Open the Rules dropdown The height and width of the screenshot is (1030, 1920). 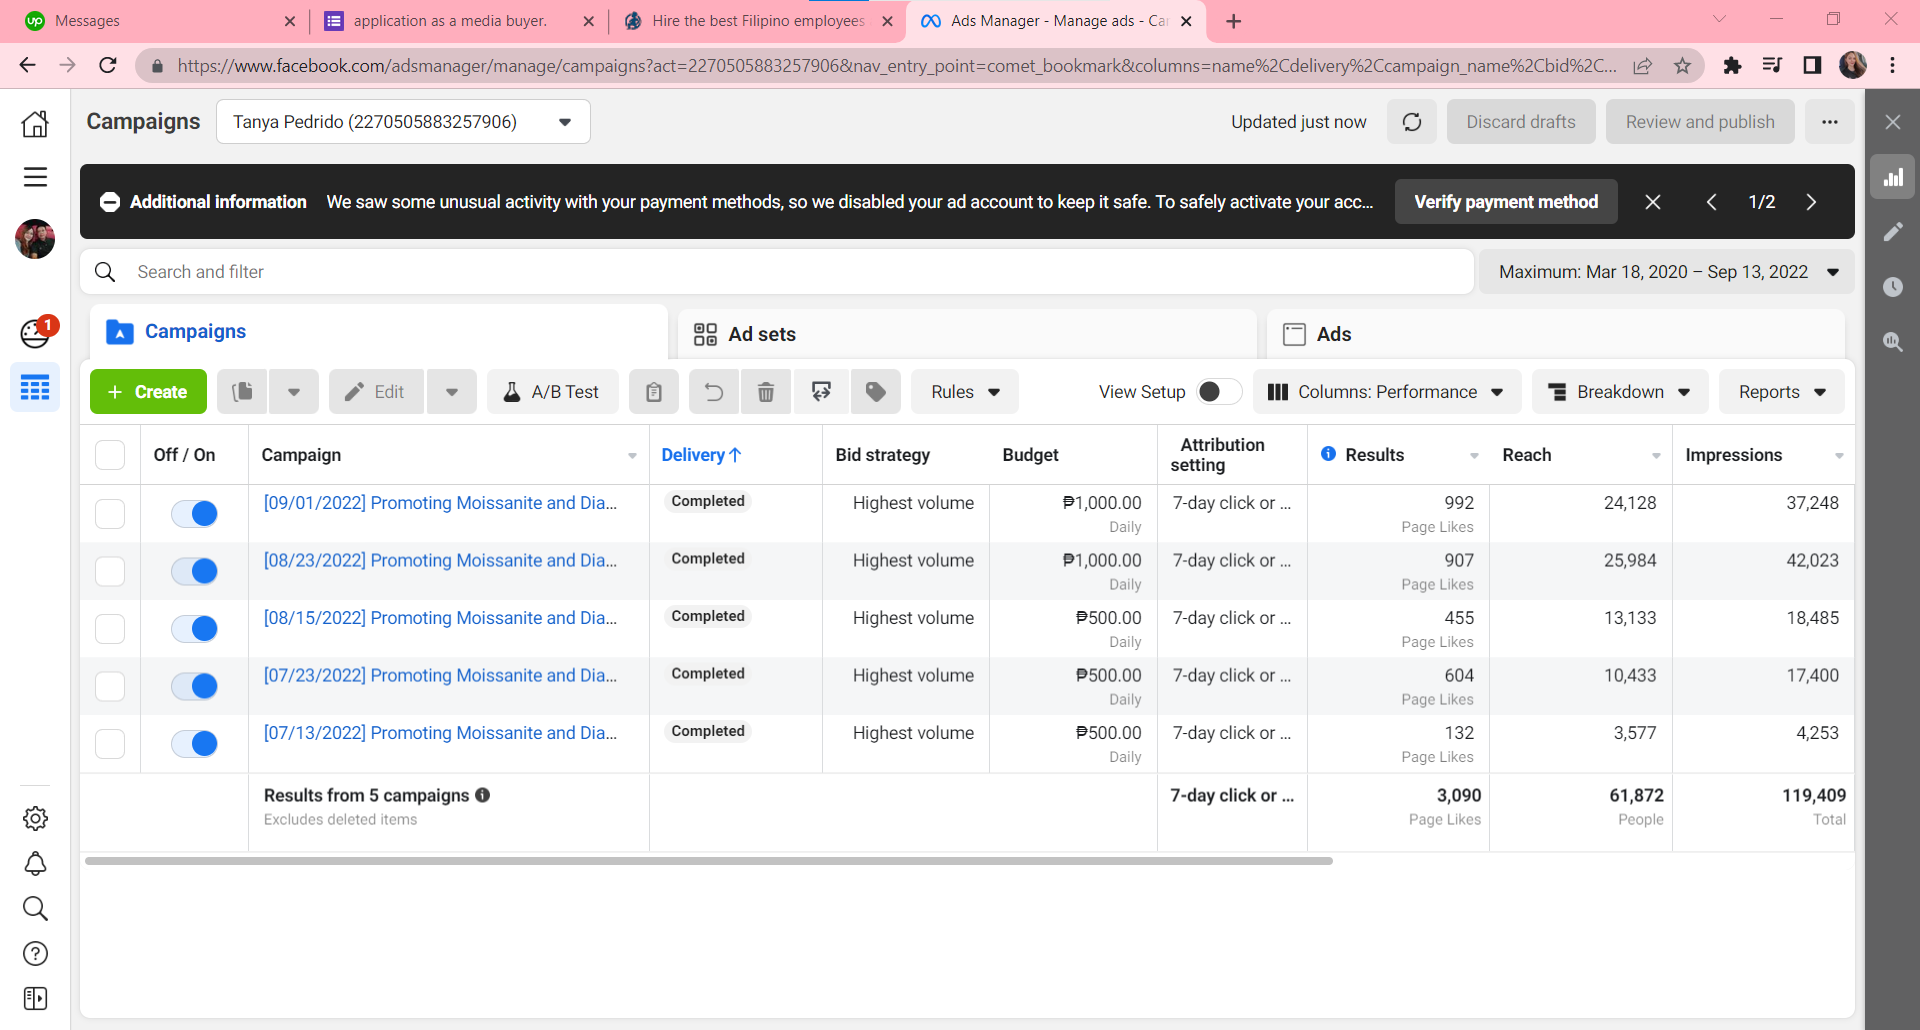click(965, 392)
